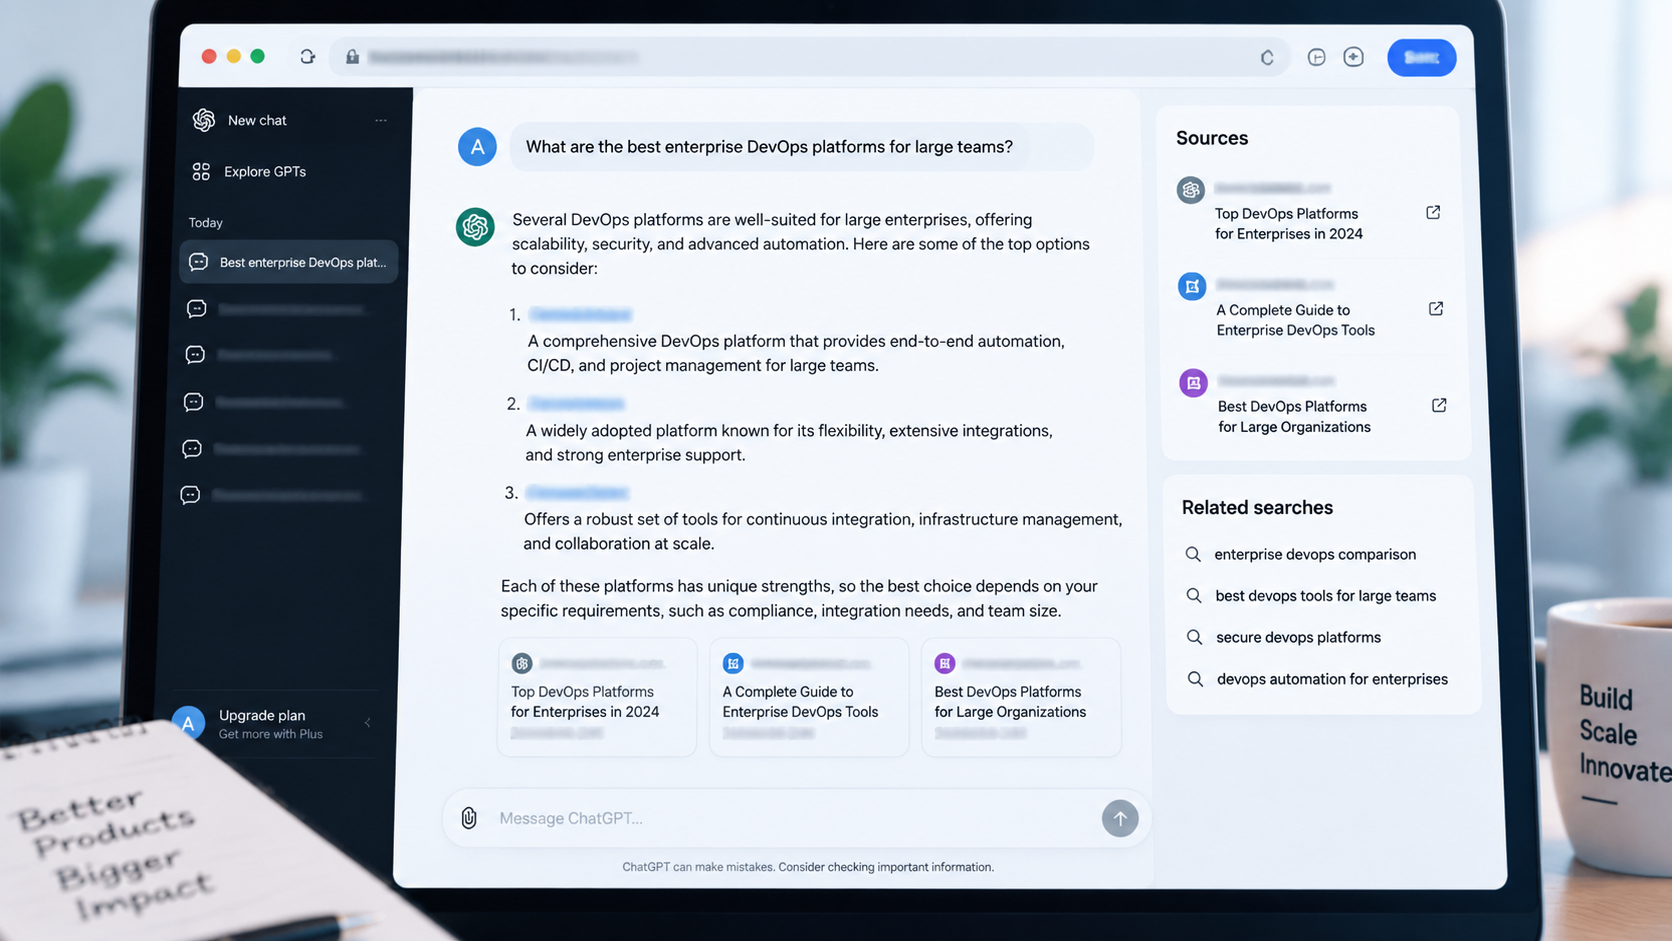This screenshot has height=941, width=1672.
Task: Open external link for Top DevOps Platforms source
Action: (1433, 212)
